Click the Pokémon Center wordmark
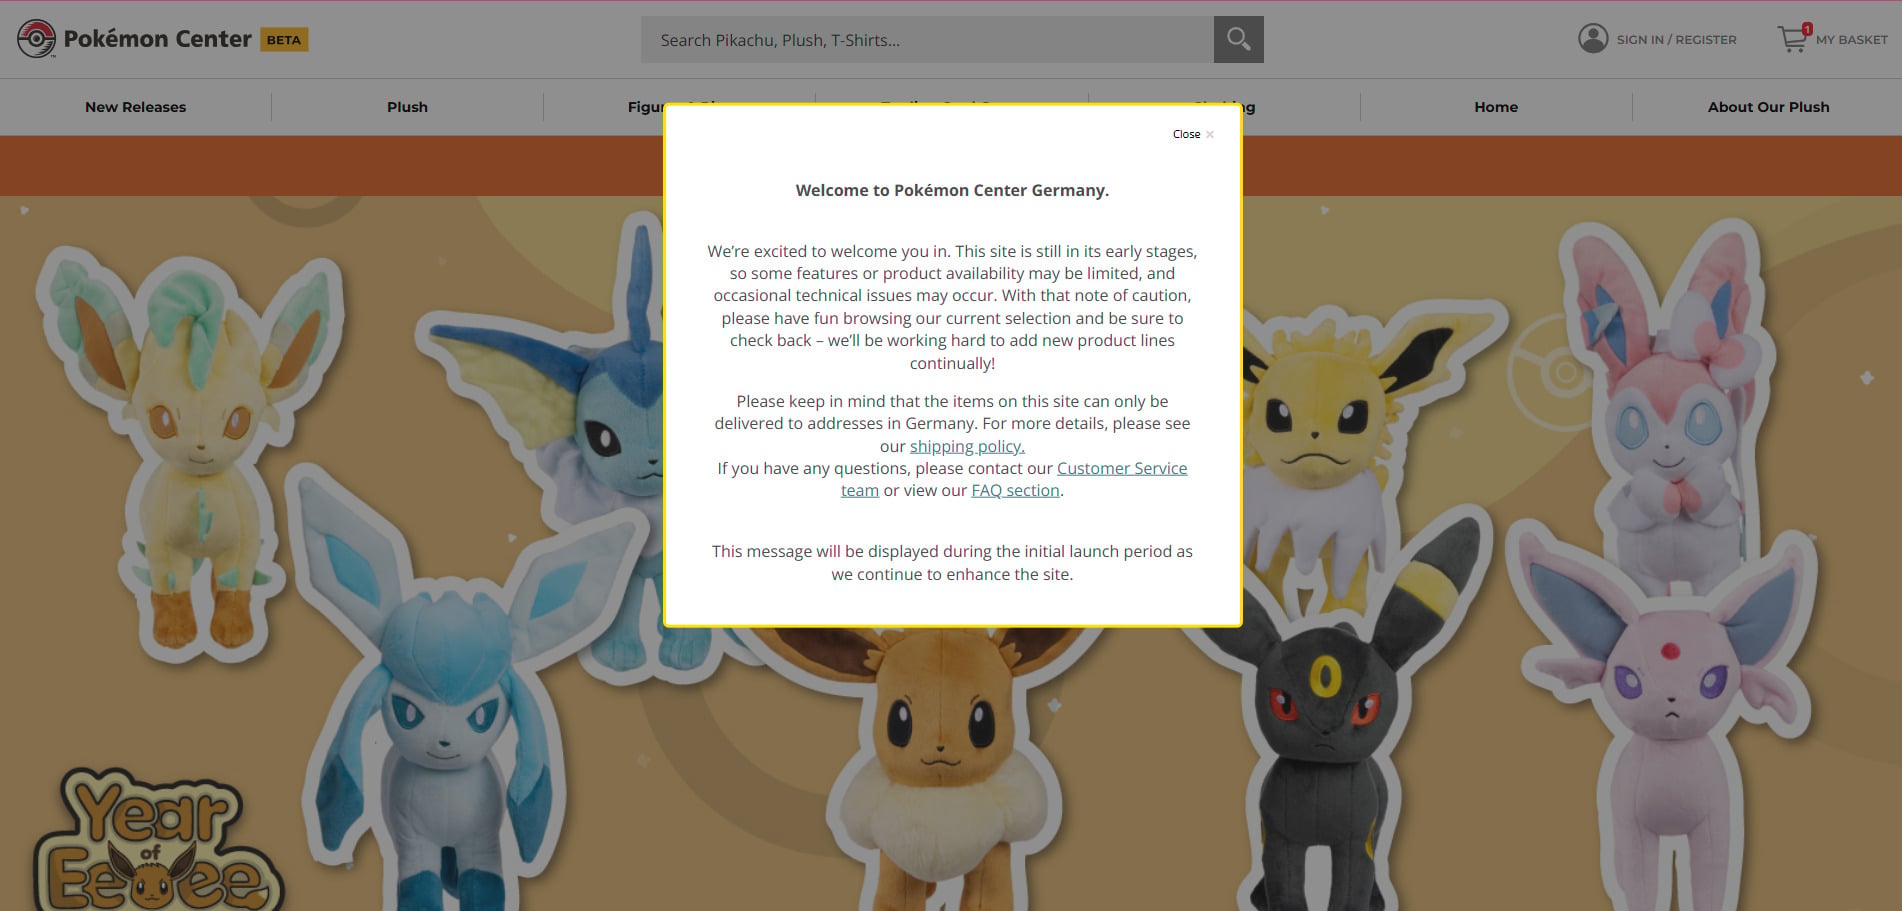 tap(158, 39)
